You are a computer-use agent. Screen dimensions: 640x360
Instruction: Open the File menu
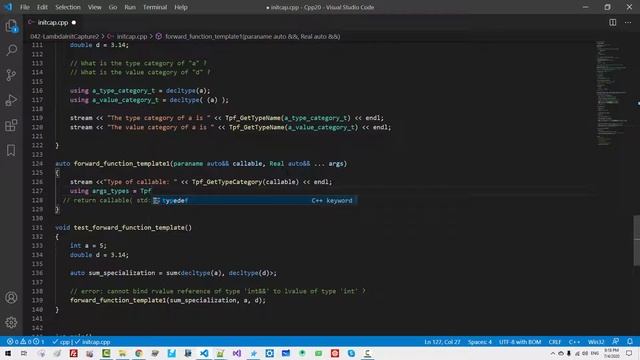coord(25,7)
